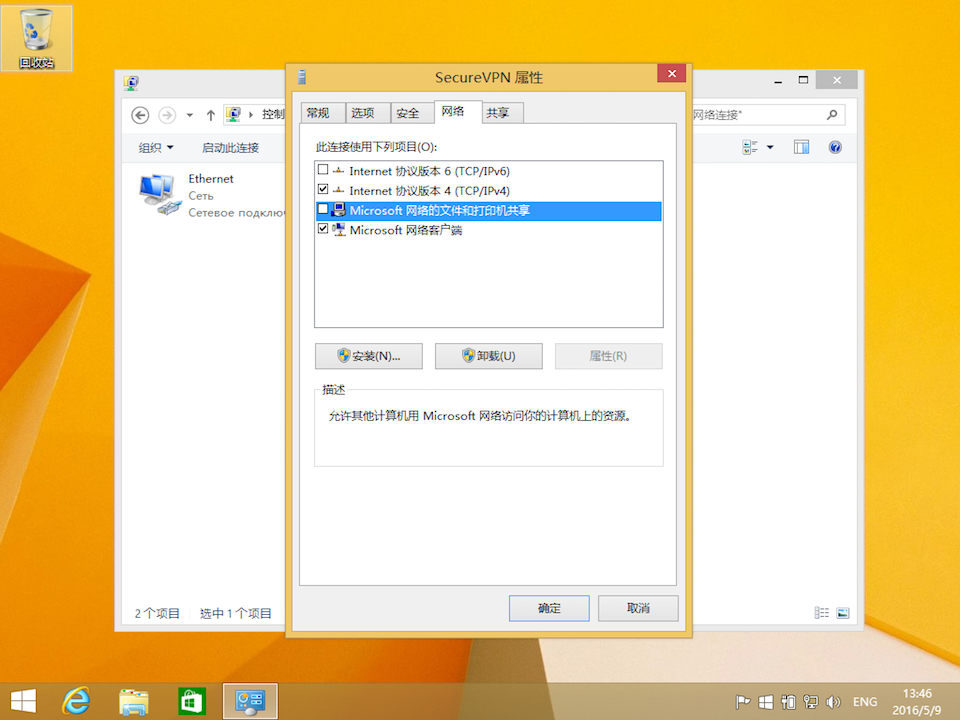Open Action Center flag in tray
The width and height of the screenshot is (960, 720).
tap(743, 702)
